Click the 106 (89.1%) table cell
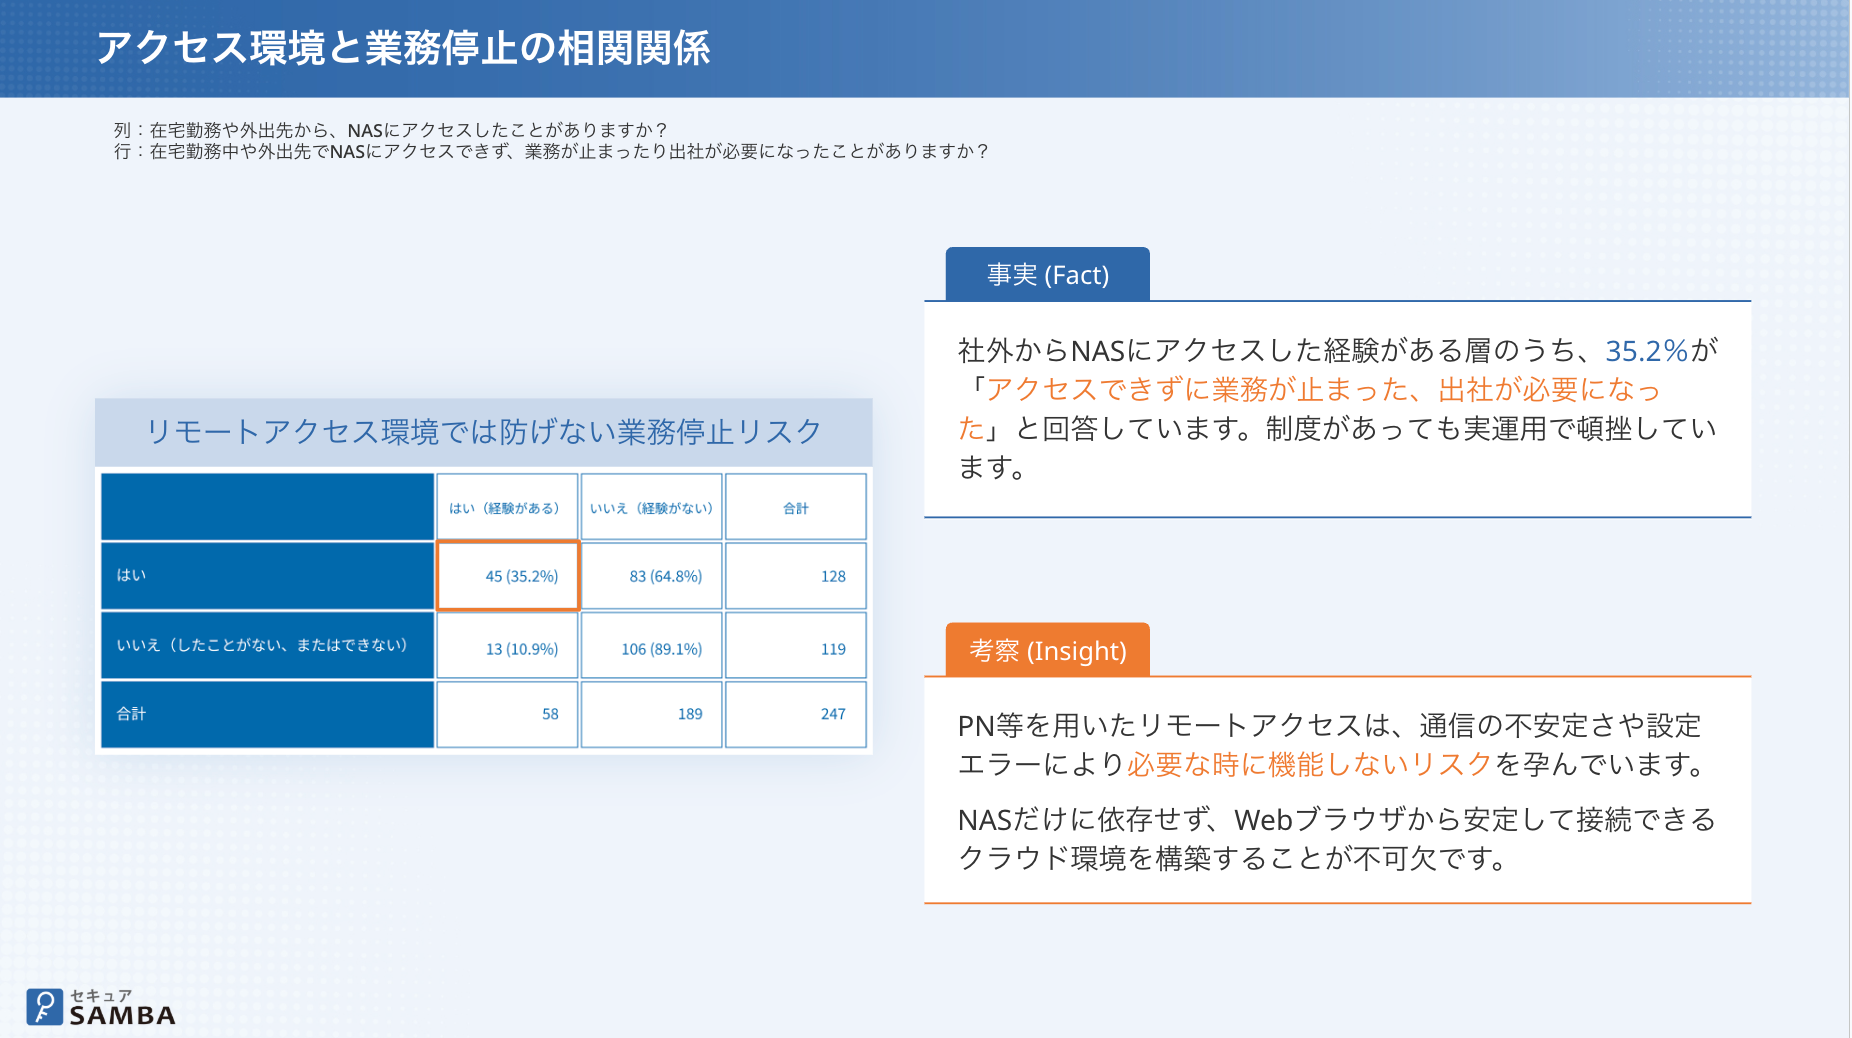Image resolution: width=1852 pixels, height=1038 pixels. [x=651, y=647]
